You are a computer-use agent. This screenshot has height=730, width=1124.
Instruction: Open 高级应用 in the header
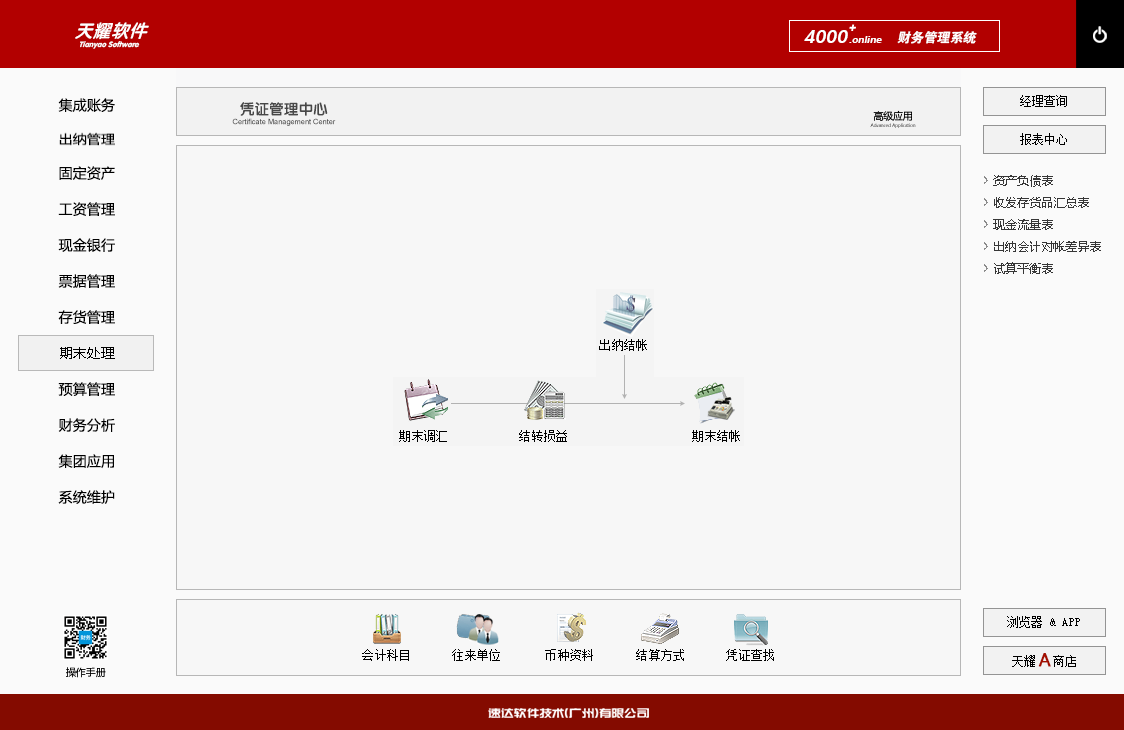pyautogui.click(x=893, y=118)
